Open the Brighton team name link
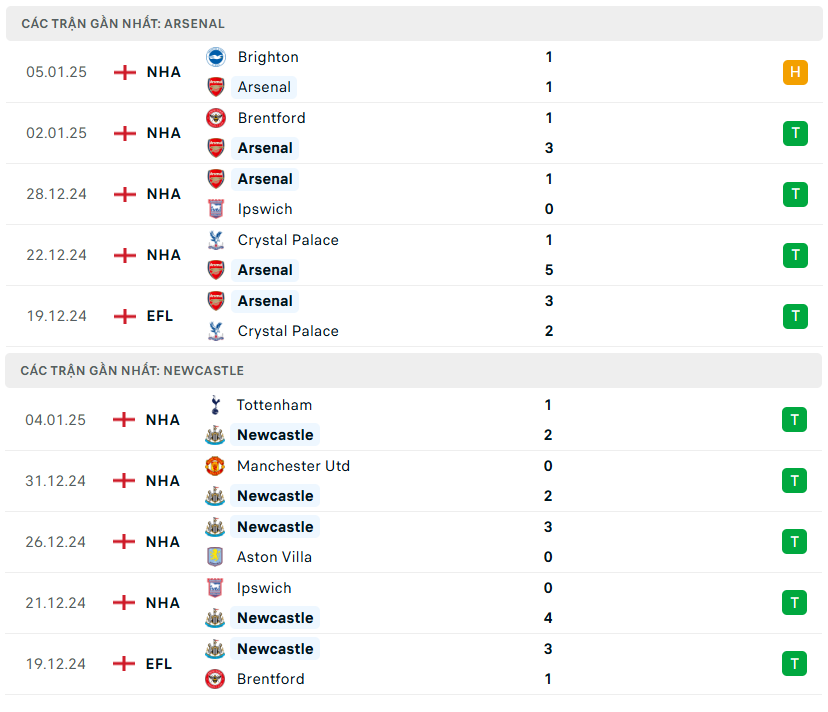828x712 pixels. point(268,57)
